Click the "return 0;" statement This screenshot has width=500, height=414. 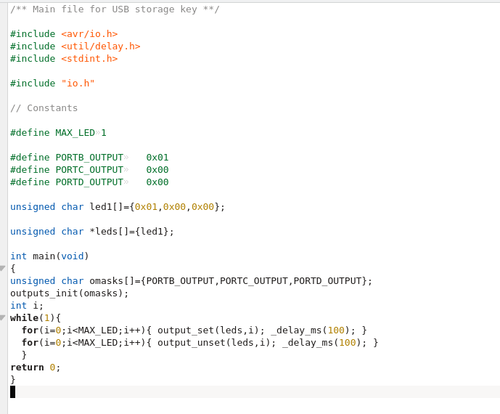coord(35,367)
